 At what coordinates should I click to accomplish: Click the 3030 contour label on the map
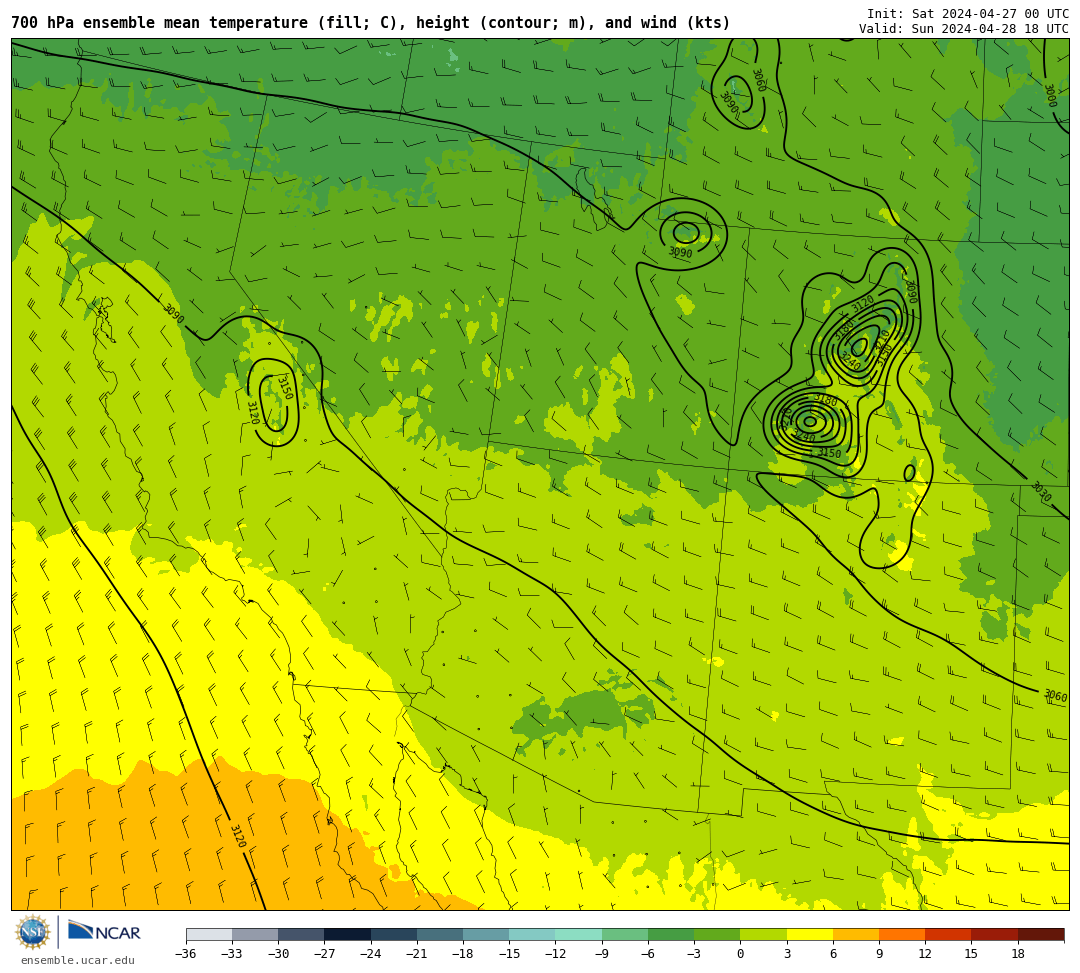[1041, 492]
